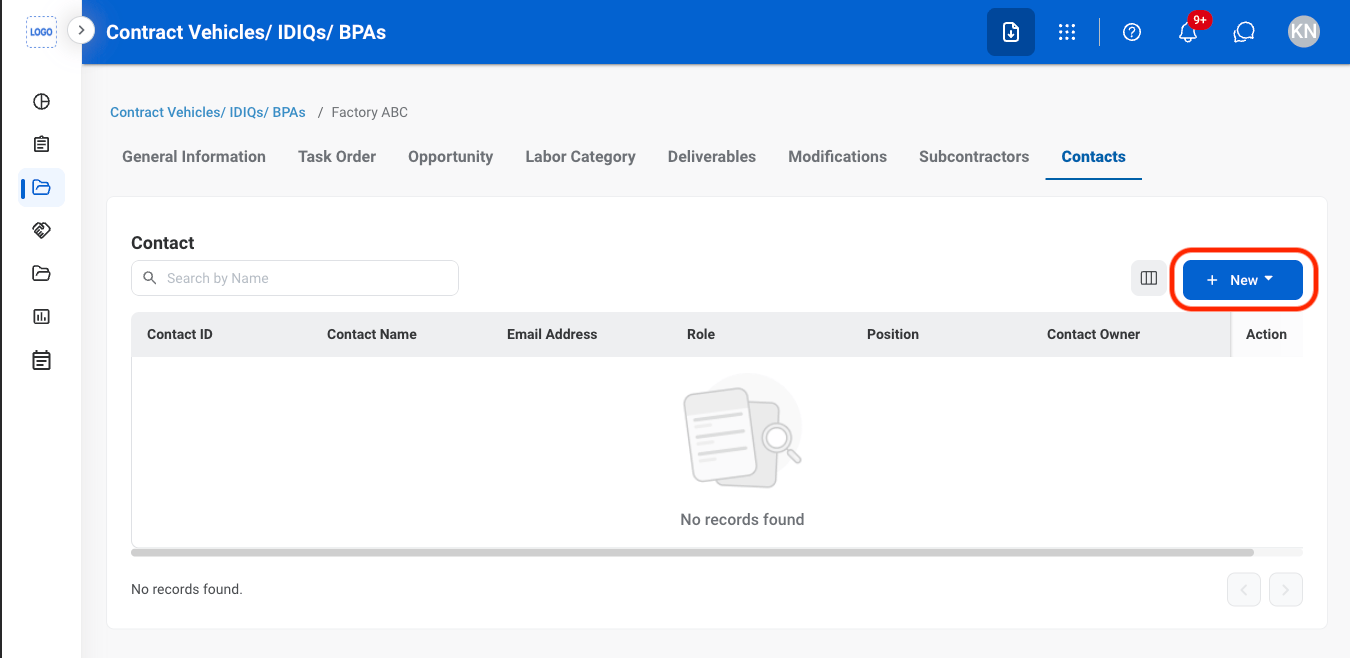Open the New dropdown button
The width and height of the screenshot is (1350, 658).
click(1243, 280)
